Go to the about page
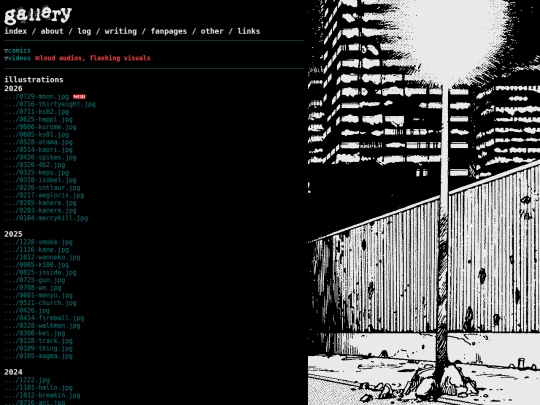Screen dimensions: 540x405 click(x=52, y=31)
